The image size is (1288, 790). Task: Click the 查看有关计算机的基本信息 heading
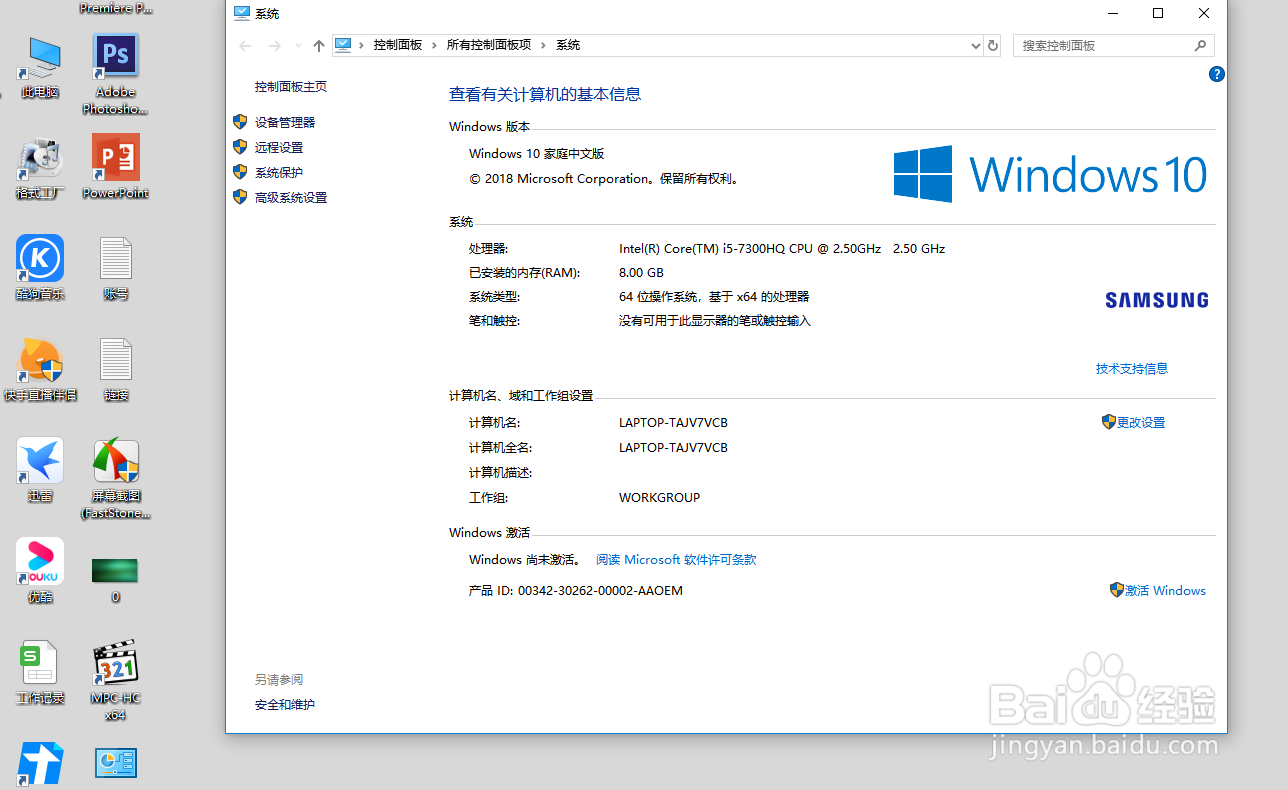pos(545,94)
